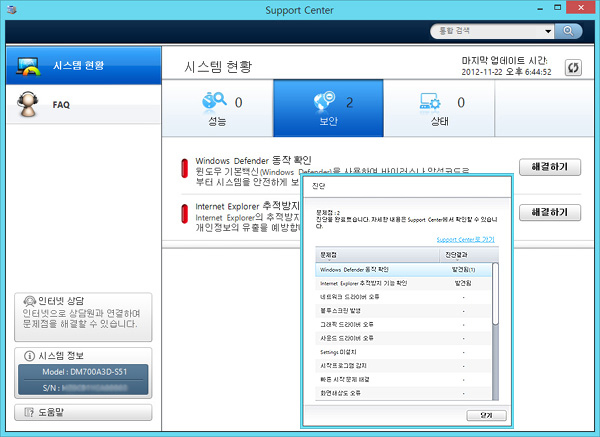
Task: Click 닫기 in the diagnosis dialog
Action: pyautogui.click(x=486, y=415)
